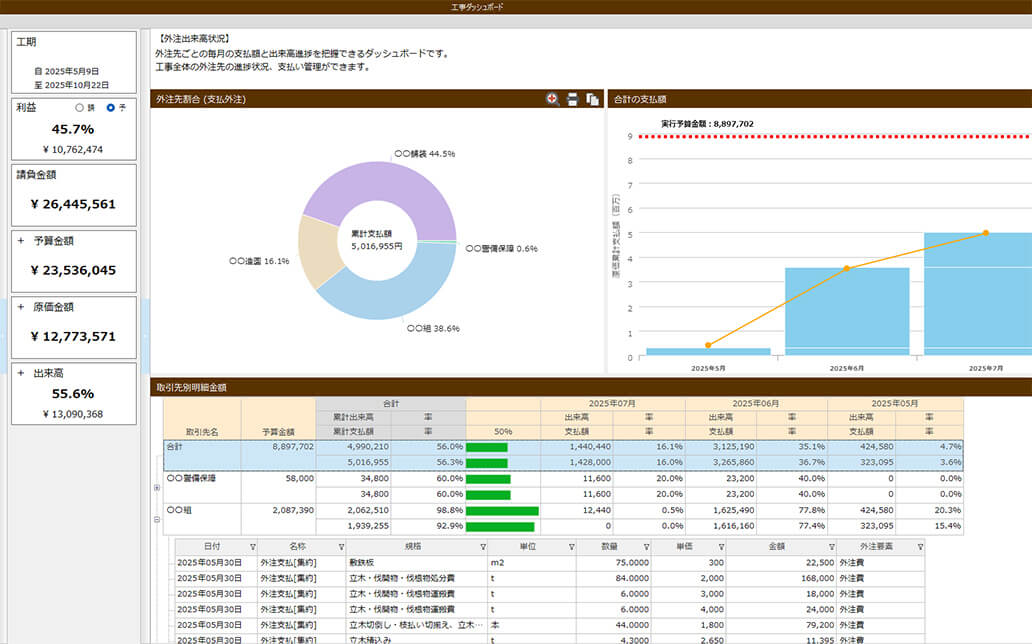The height and width of the screenshot is (644, 1032).
Task: Click the 2025年6月 bar in payment chart
Action: [846, 310]
